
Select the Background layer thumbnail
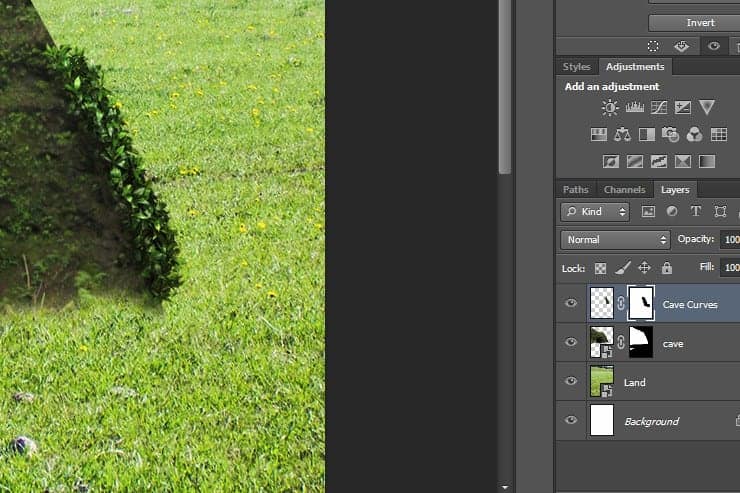(x=602, y=420)
